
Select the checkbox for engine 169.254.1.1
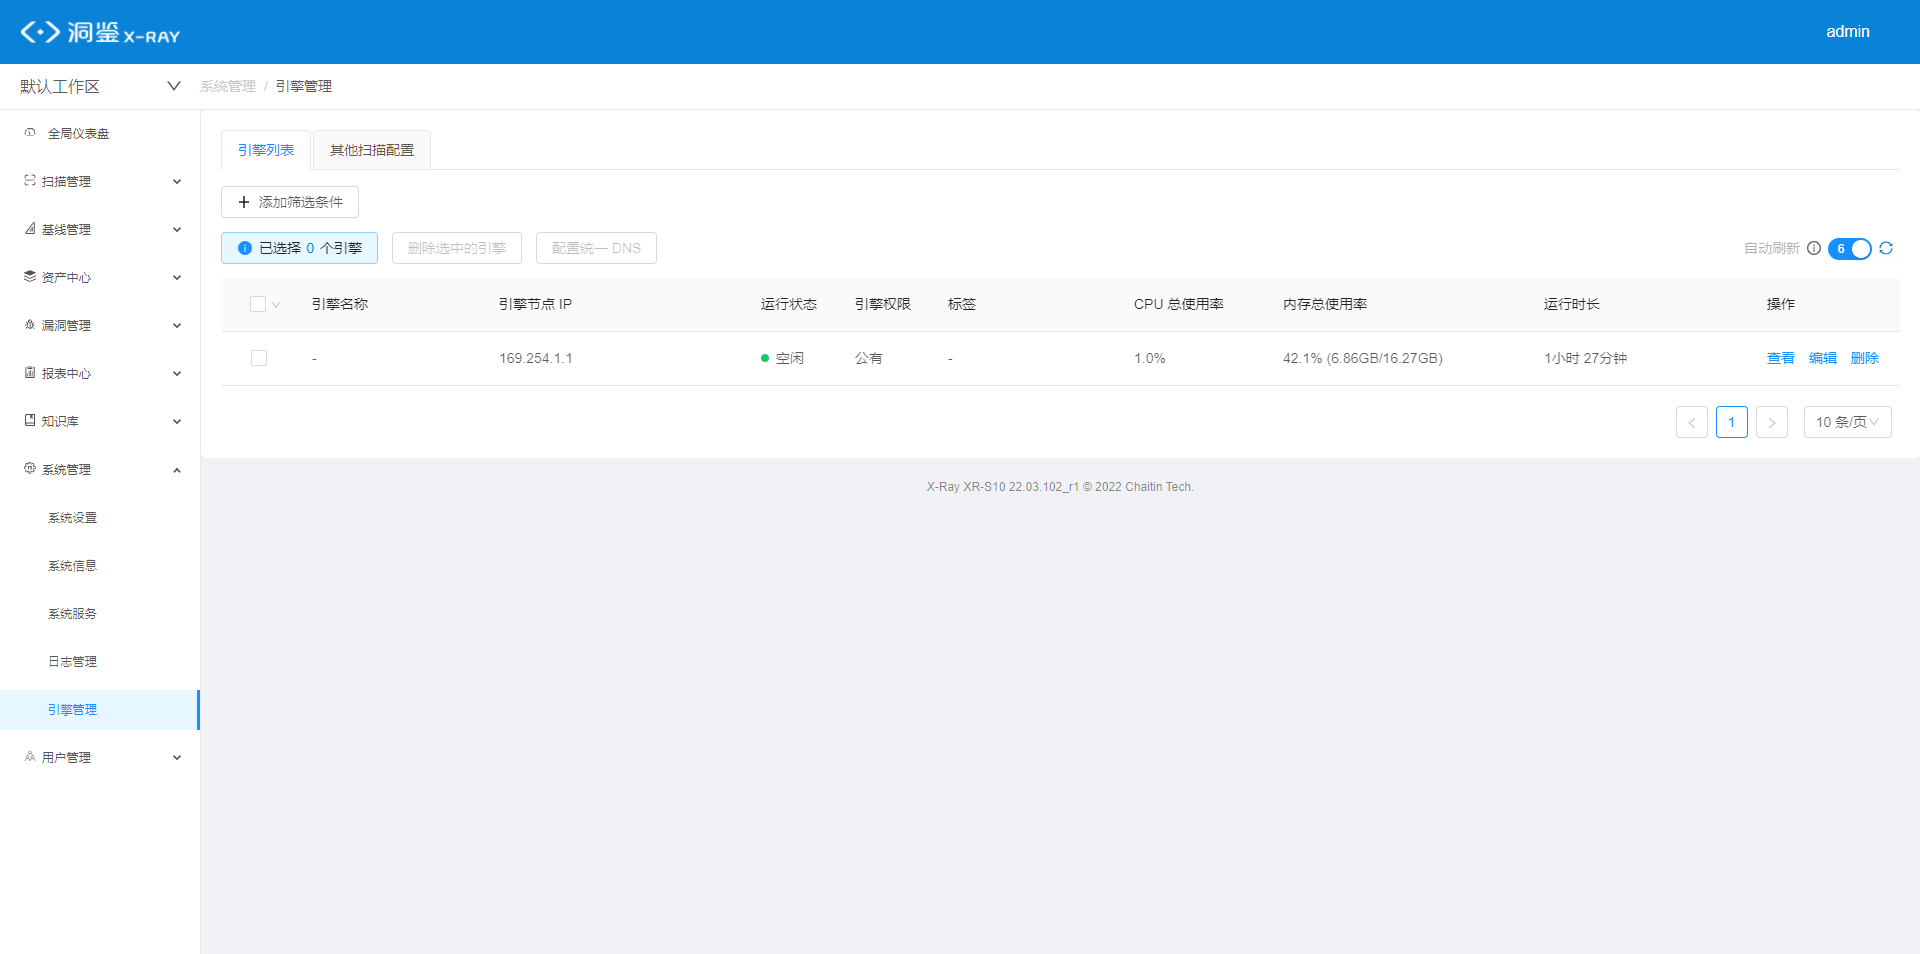259,358
